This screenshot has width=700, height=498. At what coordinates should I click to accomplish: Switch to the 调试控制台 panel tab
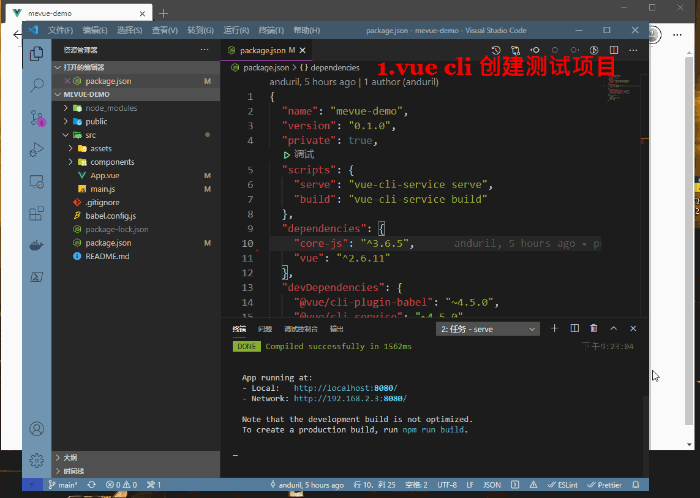301,329
